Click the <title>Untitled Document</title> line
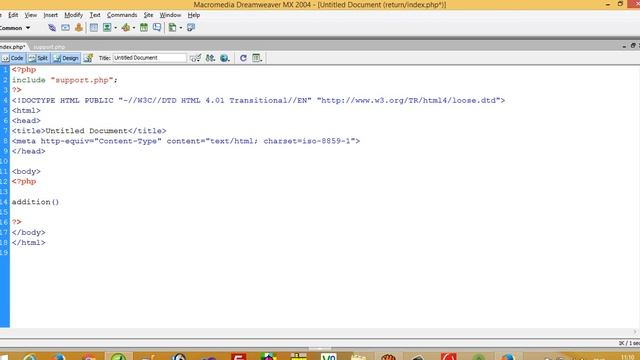Screen dimensions: 640x360 (89, 131)
